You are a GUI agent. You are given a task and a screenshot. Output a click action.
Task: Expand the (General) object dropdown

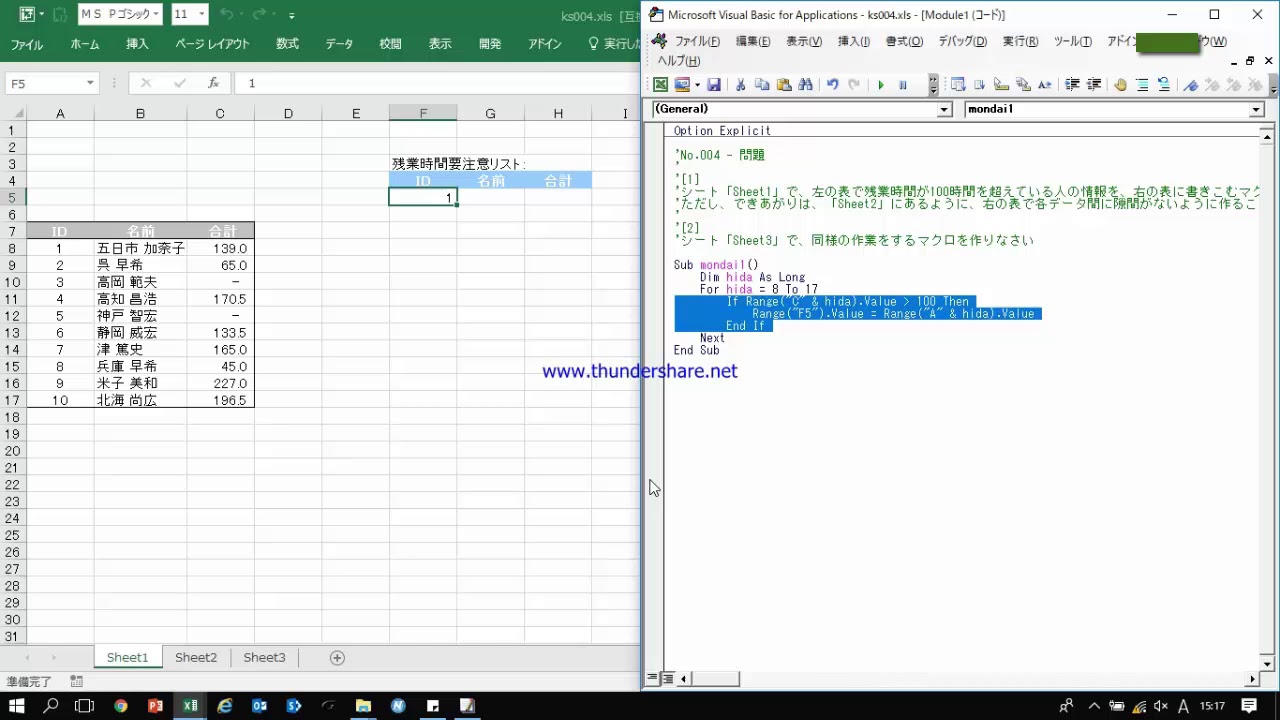944,110
